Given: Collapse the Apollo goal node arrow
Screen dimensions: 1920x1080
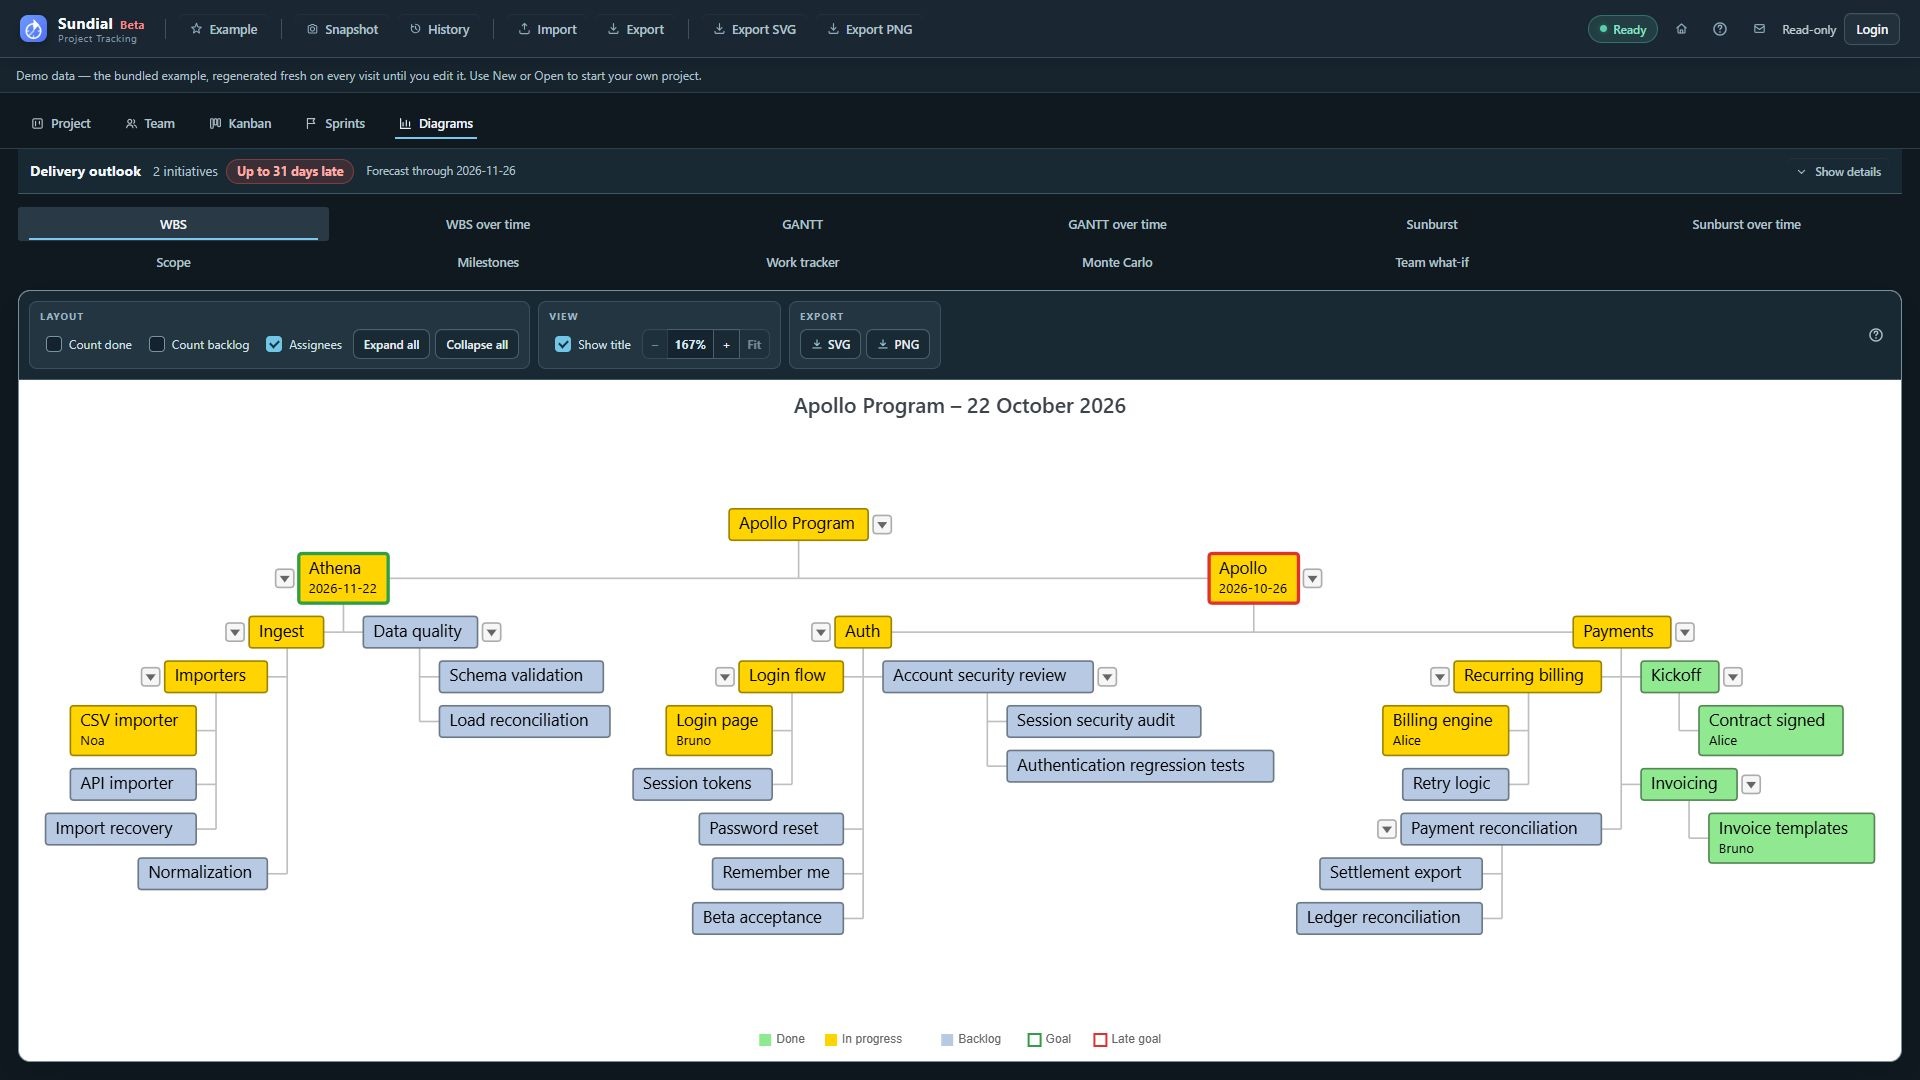Looking at the screenshot, I should pyautogui.click(x=1312, y=578).
